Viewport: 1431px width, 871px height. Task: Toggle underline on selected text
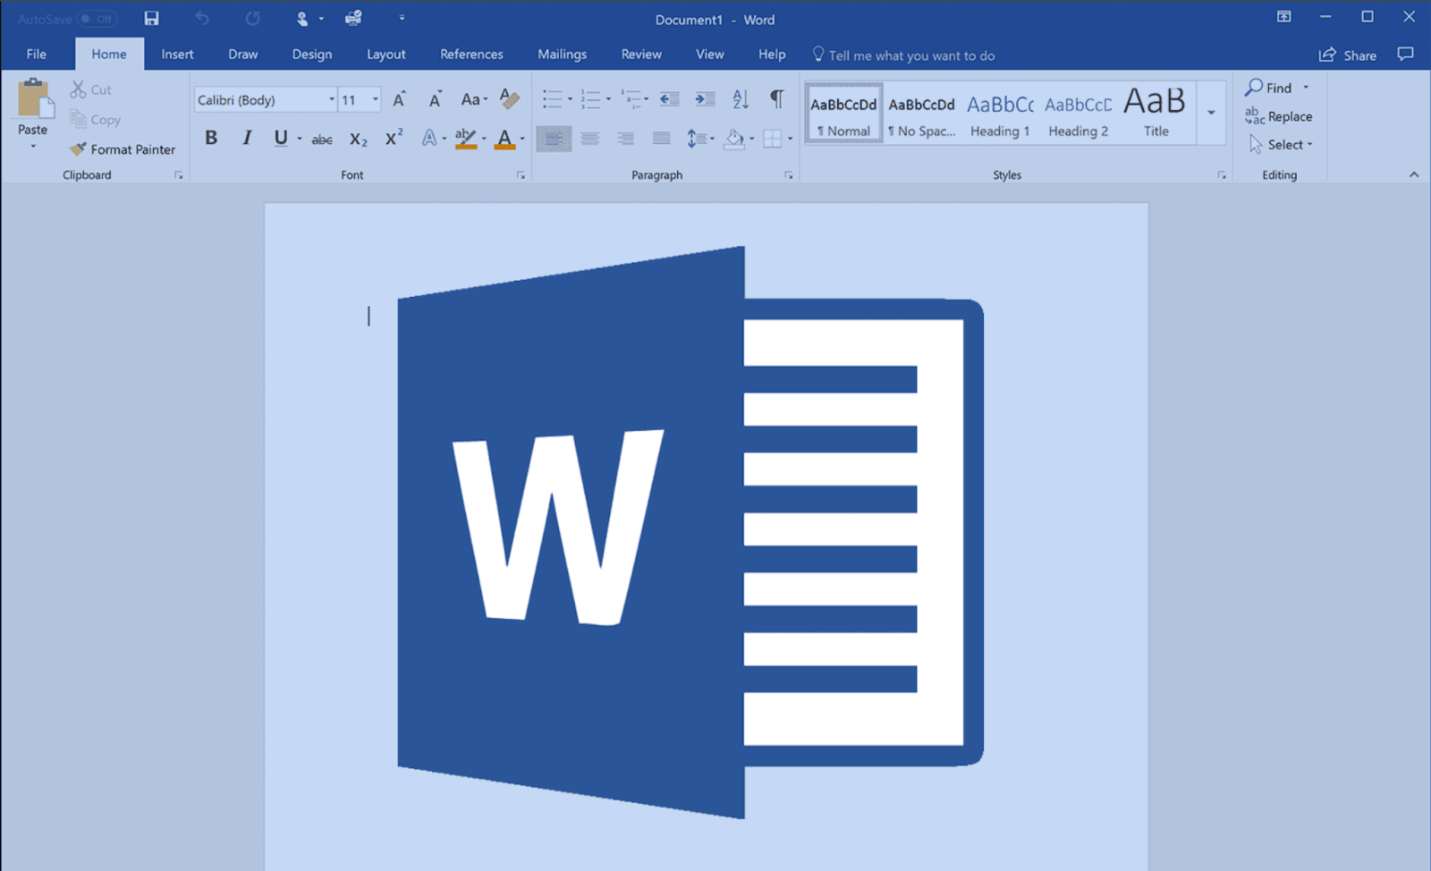click(x=279, y=138)
